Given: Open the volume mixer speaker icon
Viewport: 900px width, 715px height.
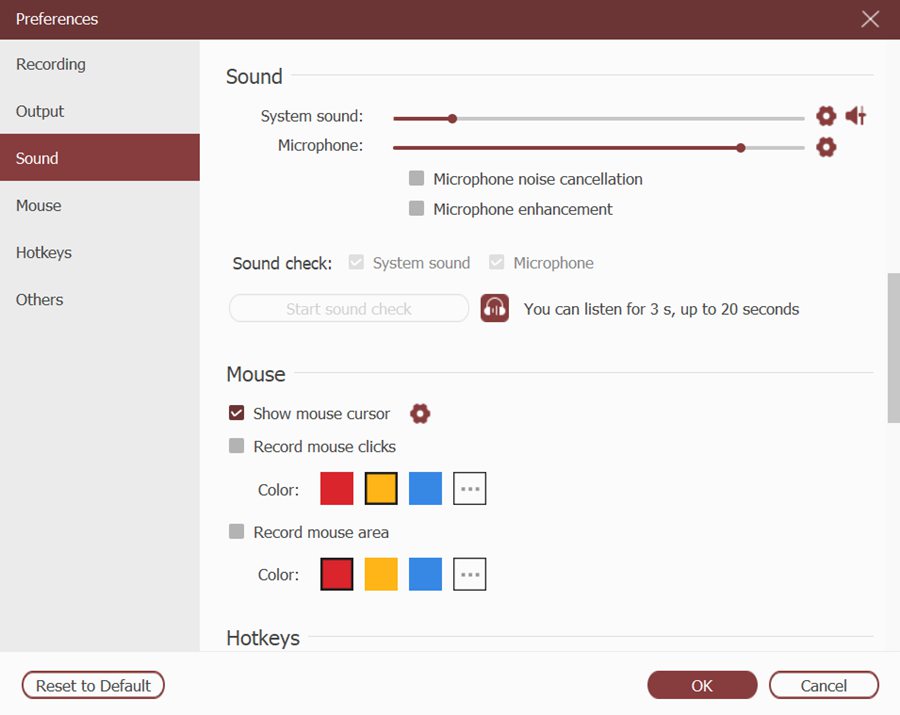Looking at the screenshot, I should pyautogui.click(x=855, y=116).
